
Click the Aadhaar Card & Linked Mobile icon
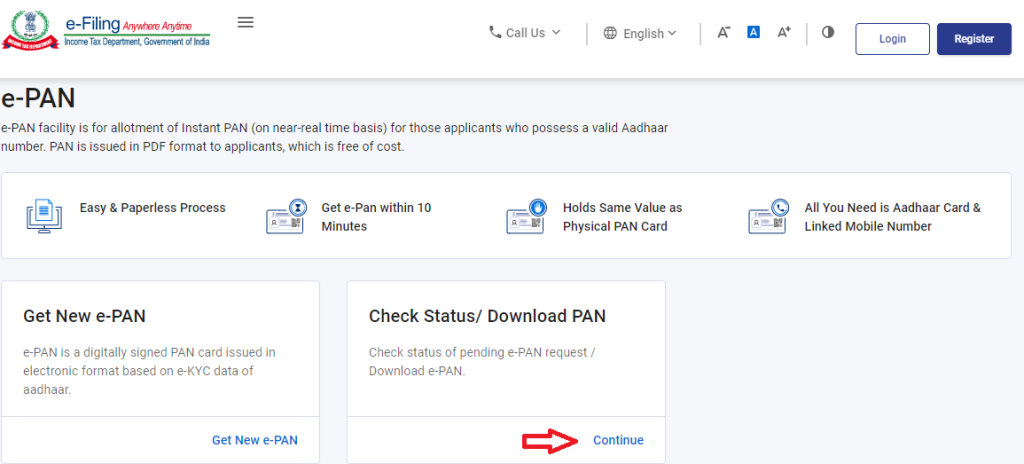(x=768, y=216)
